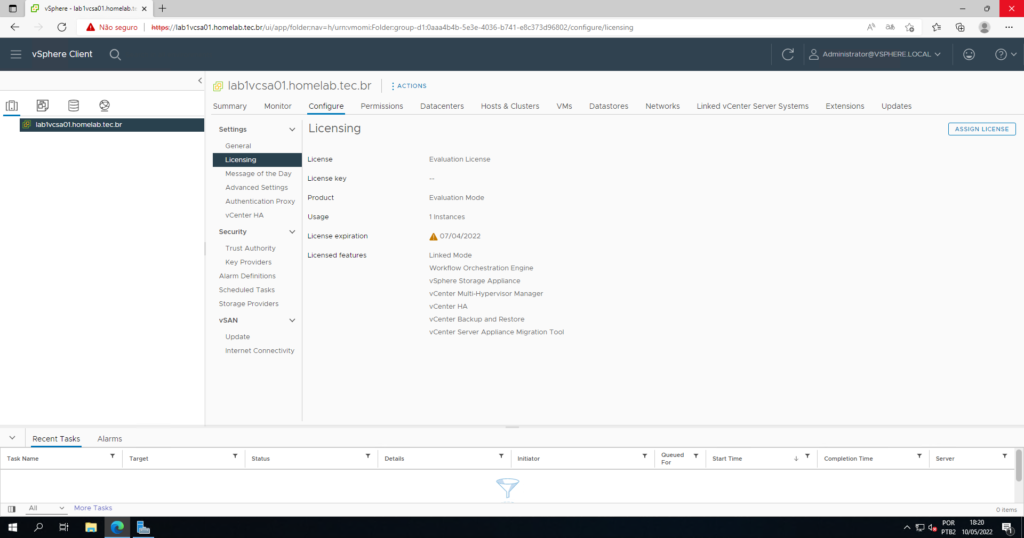The width and height of the screenshot is (1024, 538).
Task: Switch to Networking inventory icon
Action: [x=104, y=105]
